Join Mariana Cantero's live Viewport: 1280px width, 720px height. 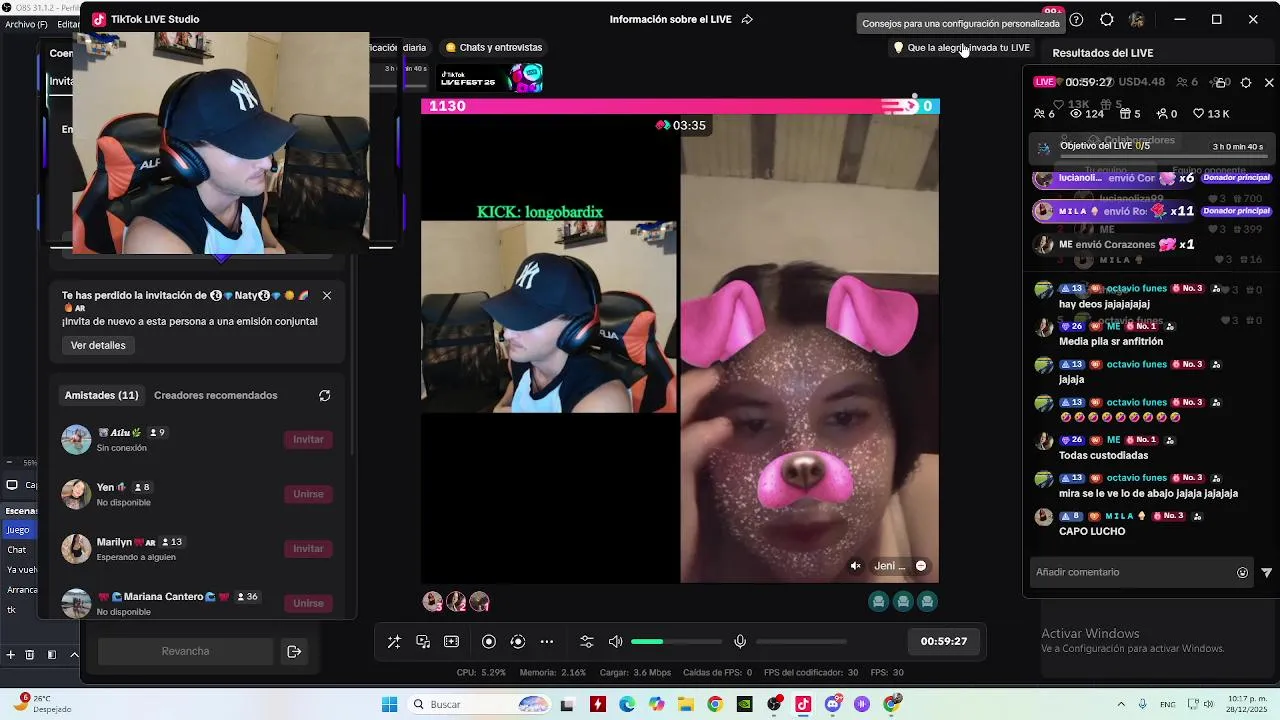click(308, 603)
